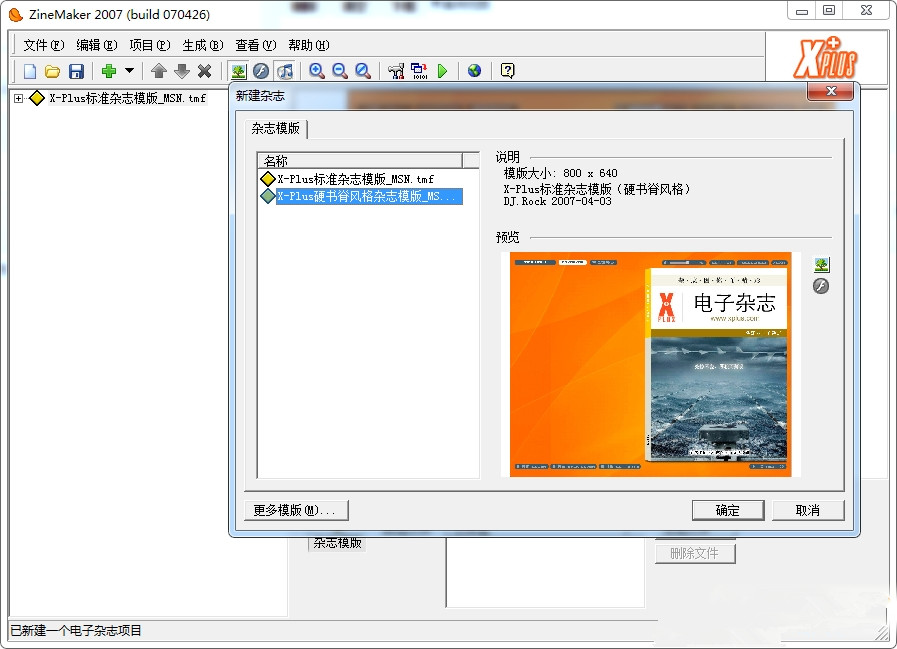Click the 更多模版(M) button
This screenshot has width=897, height=649.
[x=294, y=510]
